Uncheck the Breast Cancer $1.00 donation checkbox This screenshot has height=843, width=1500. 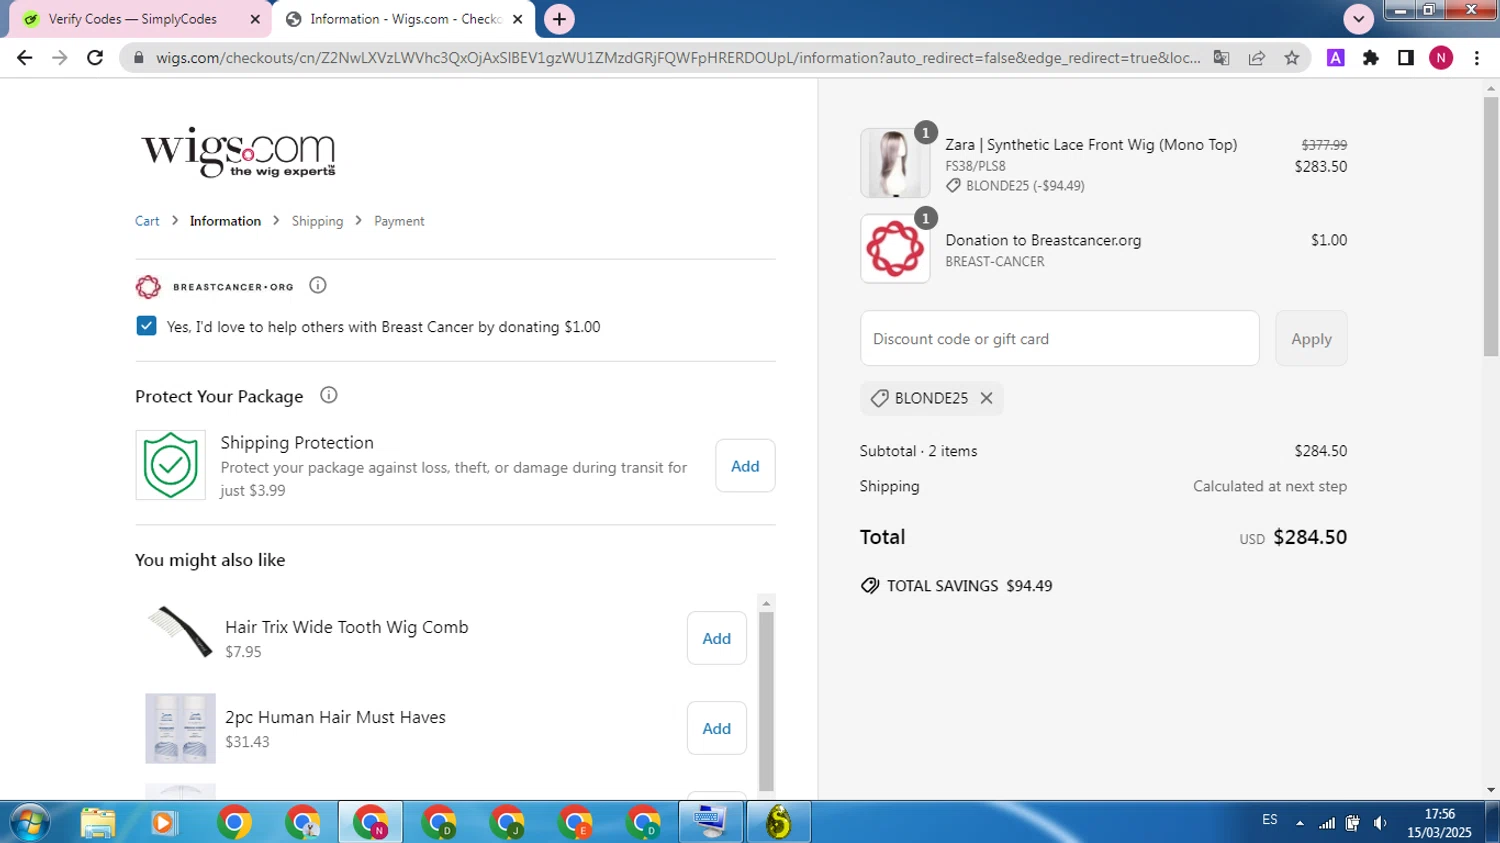point(146,326)
